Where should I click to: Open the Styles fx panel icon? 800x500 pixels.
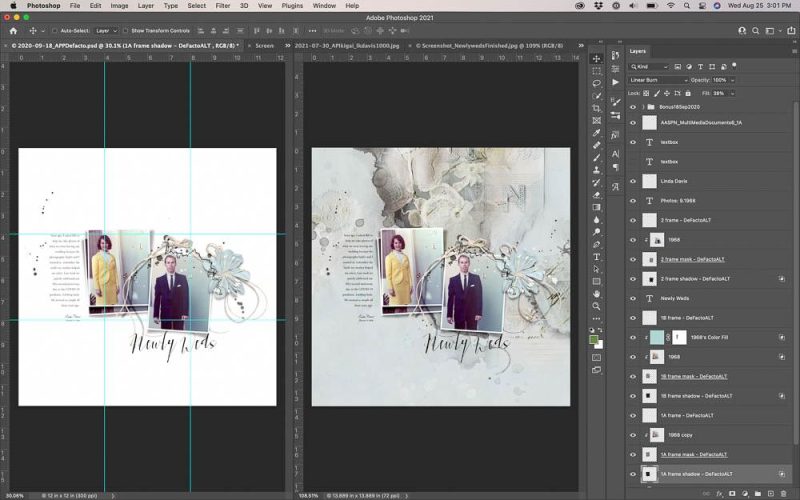click(x=615, y=135)
